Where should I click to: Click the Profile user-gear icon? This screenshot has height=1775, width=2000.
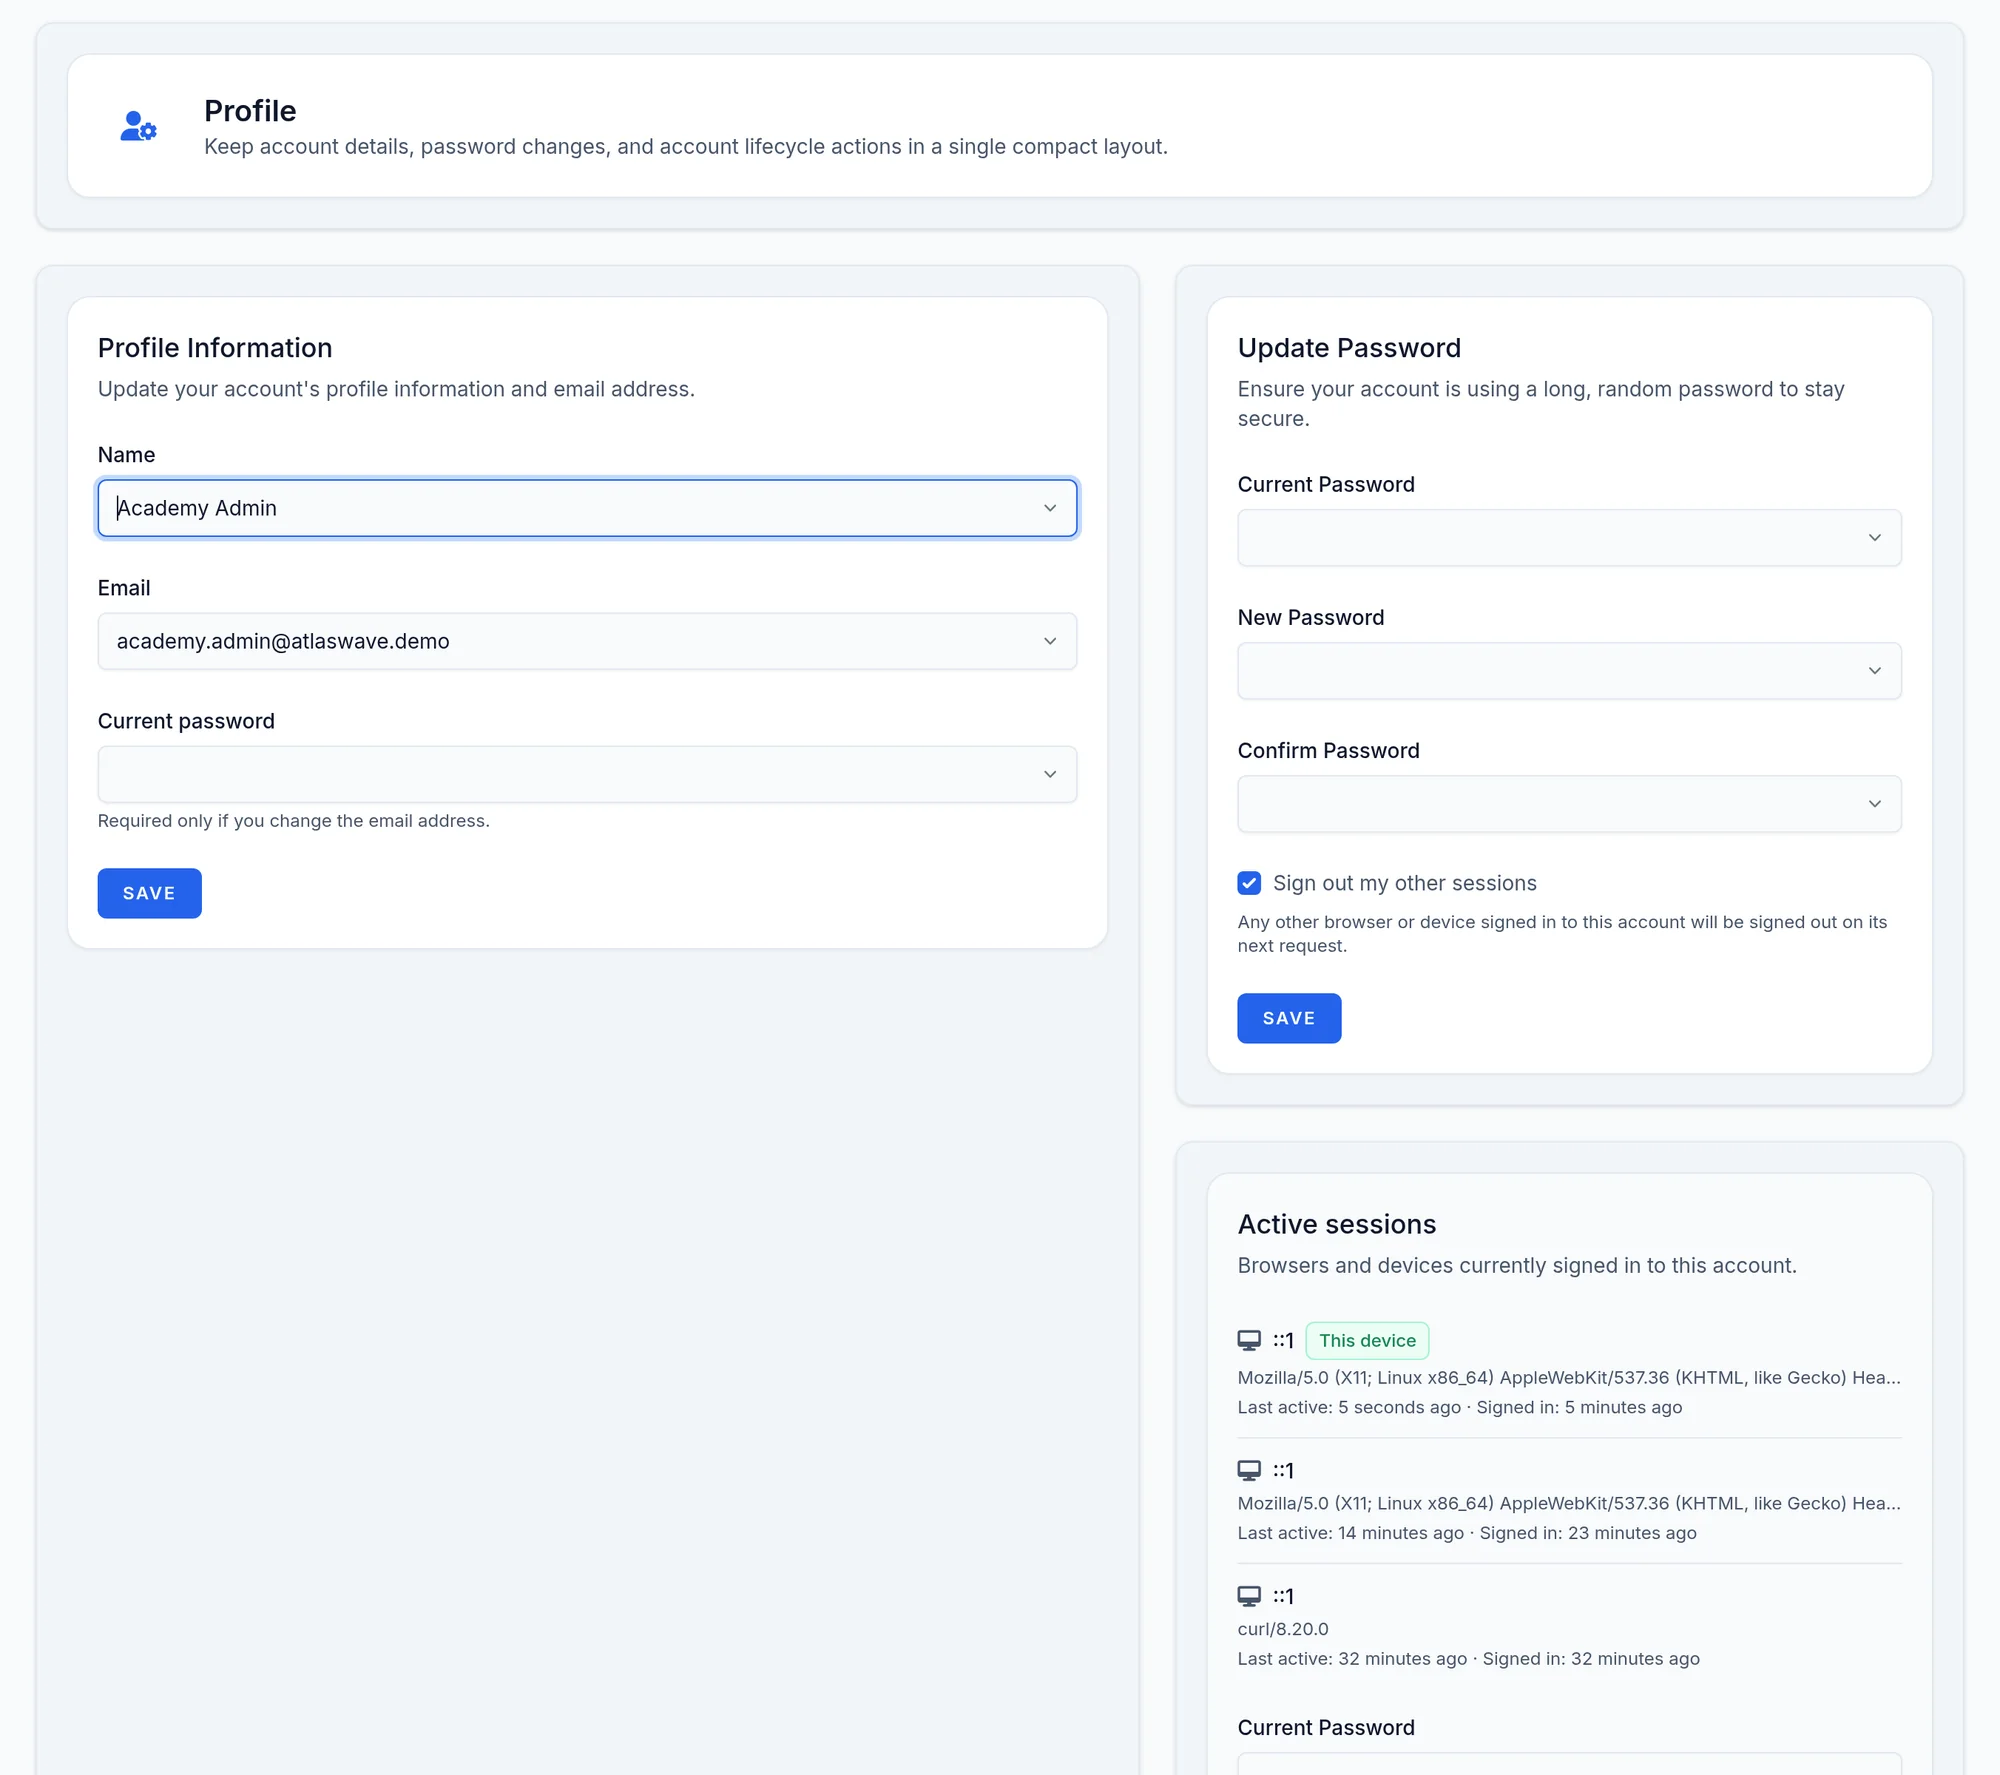(x=138, y=126)
